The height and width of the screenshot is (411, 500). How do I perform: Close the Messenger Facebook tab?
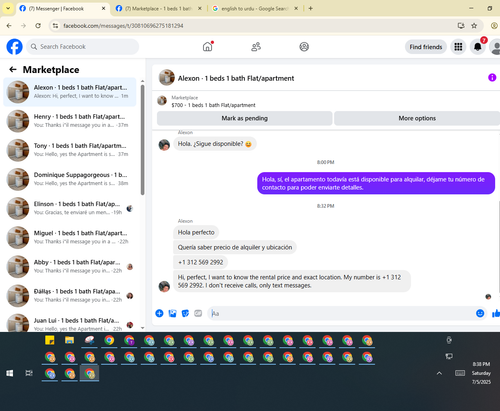click(x=103, y=9)
